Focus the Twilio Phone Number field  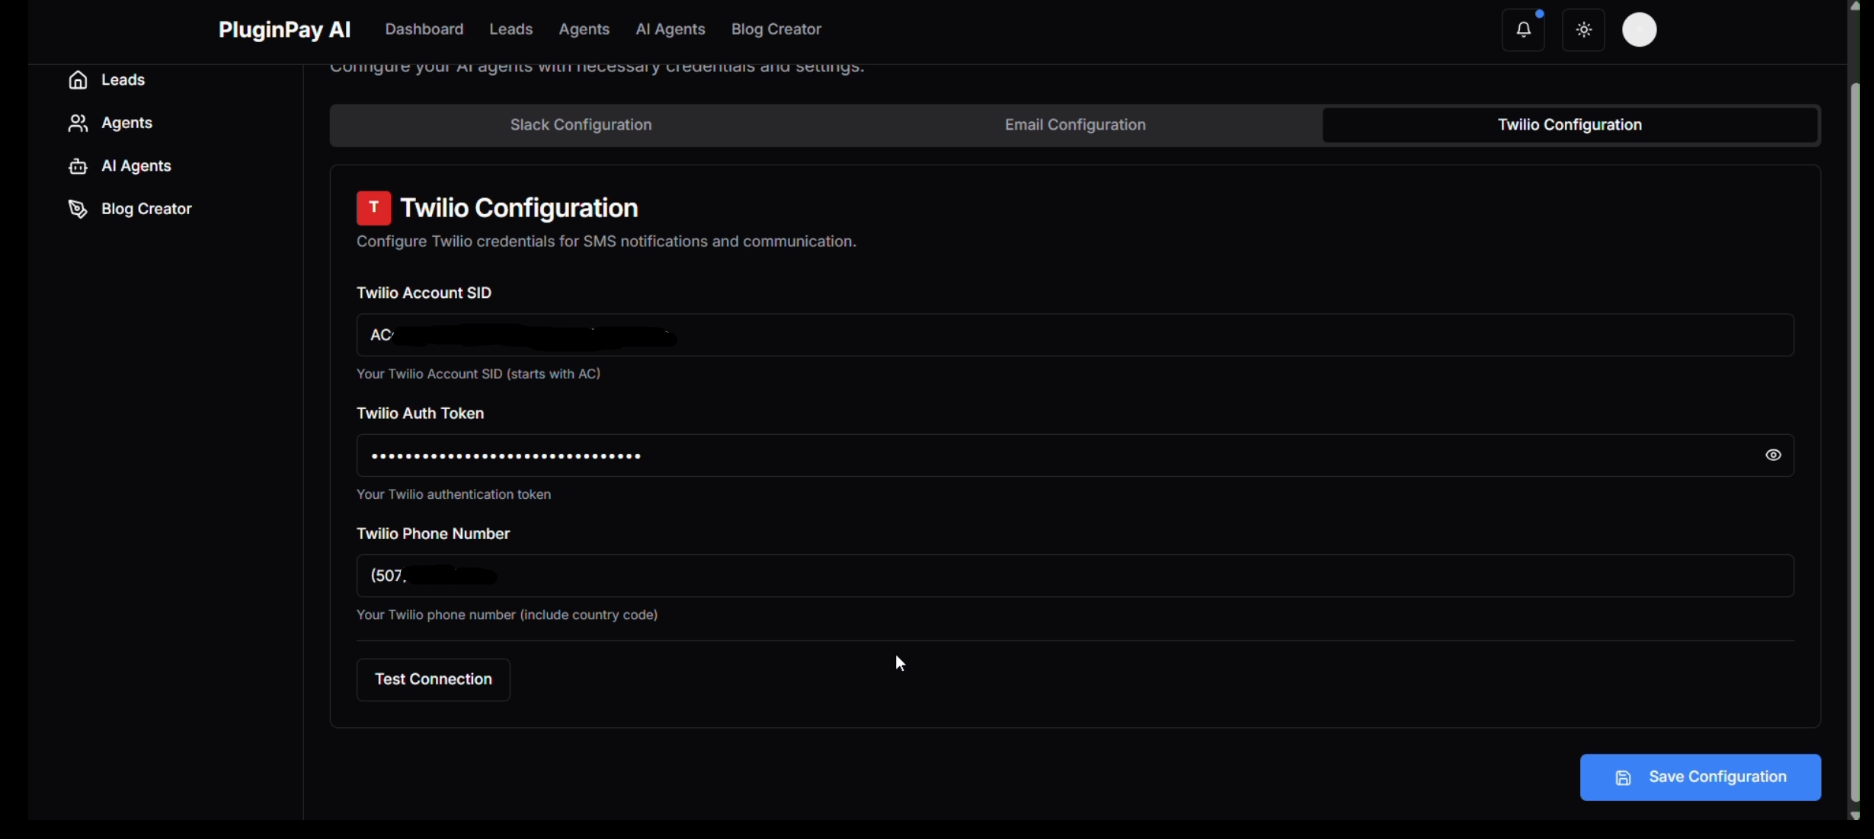pyautogui.click(x=1075, y=576)
